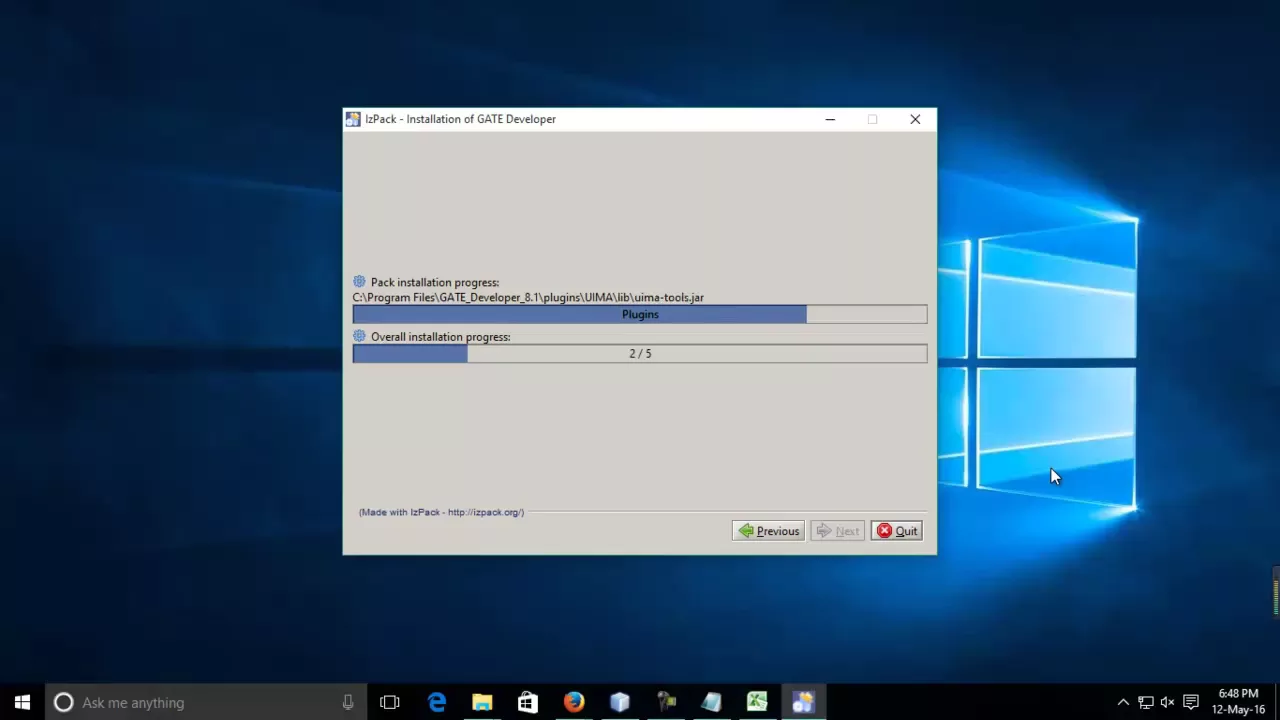Click the Plugins pack progress bar
The height and width of the screenshot is (720, 1280).
click(x=640, y=314)
